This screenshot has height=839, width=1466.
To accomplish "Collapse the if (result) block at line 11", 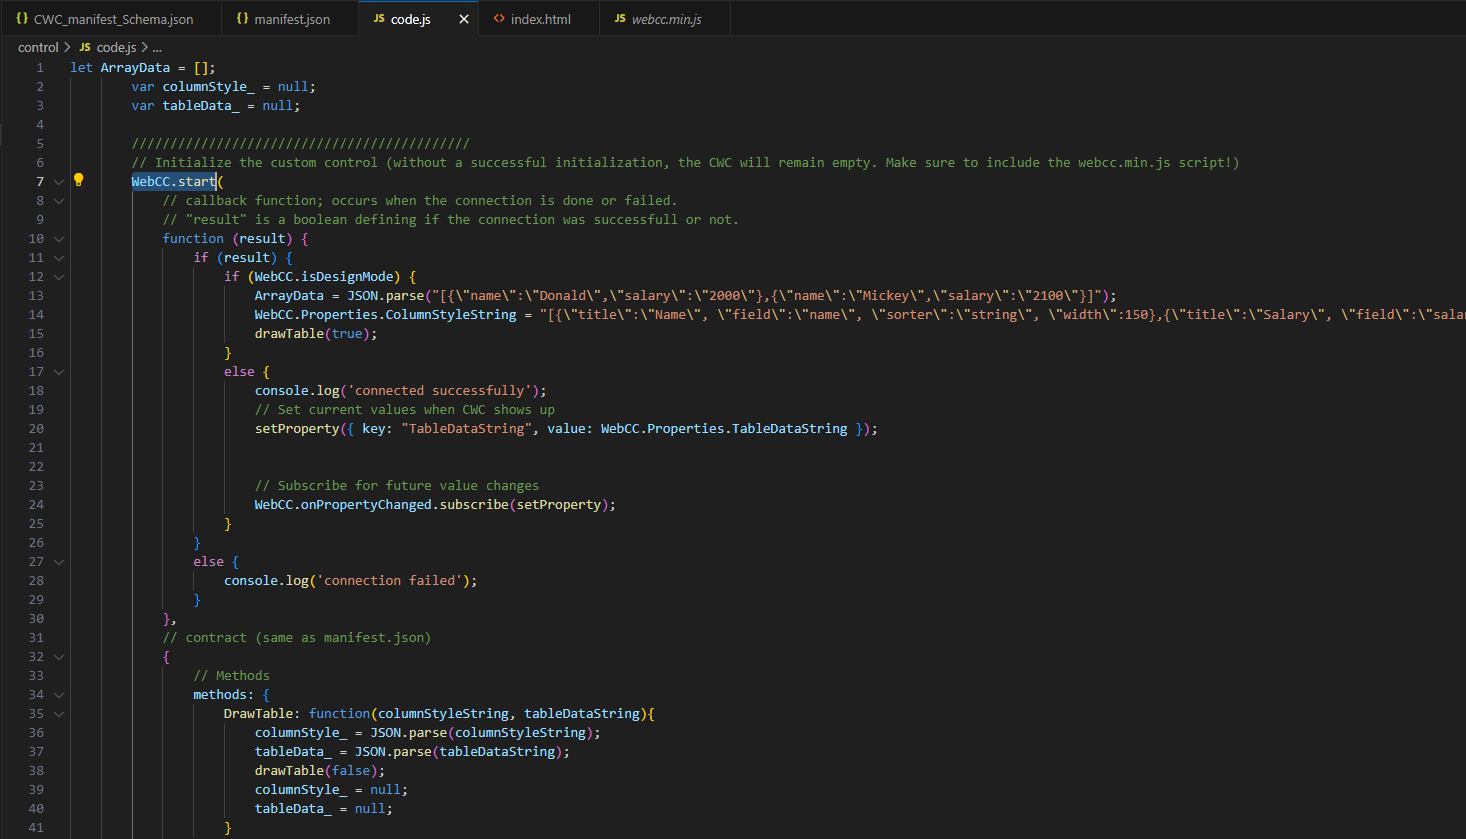I will (x=59, y=258).
